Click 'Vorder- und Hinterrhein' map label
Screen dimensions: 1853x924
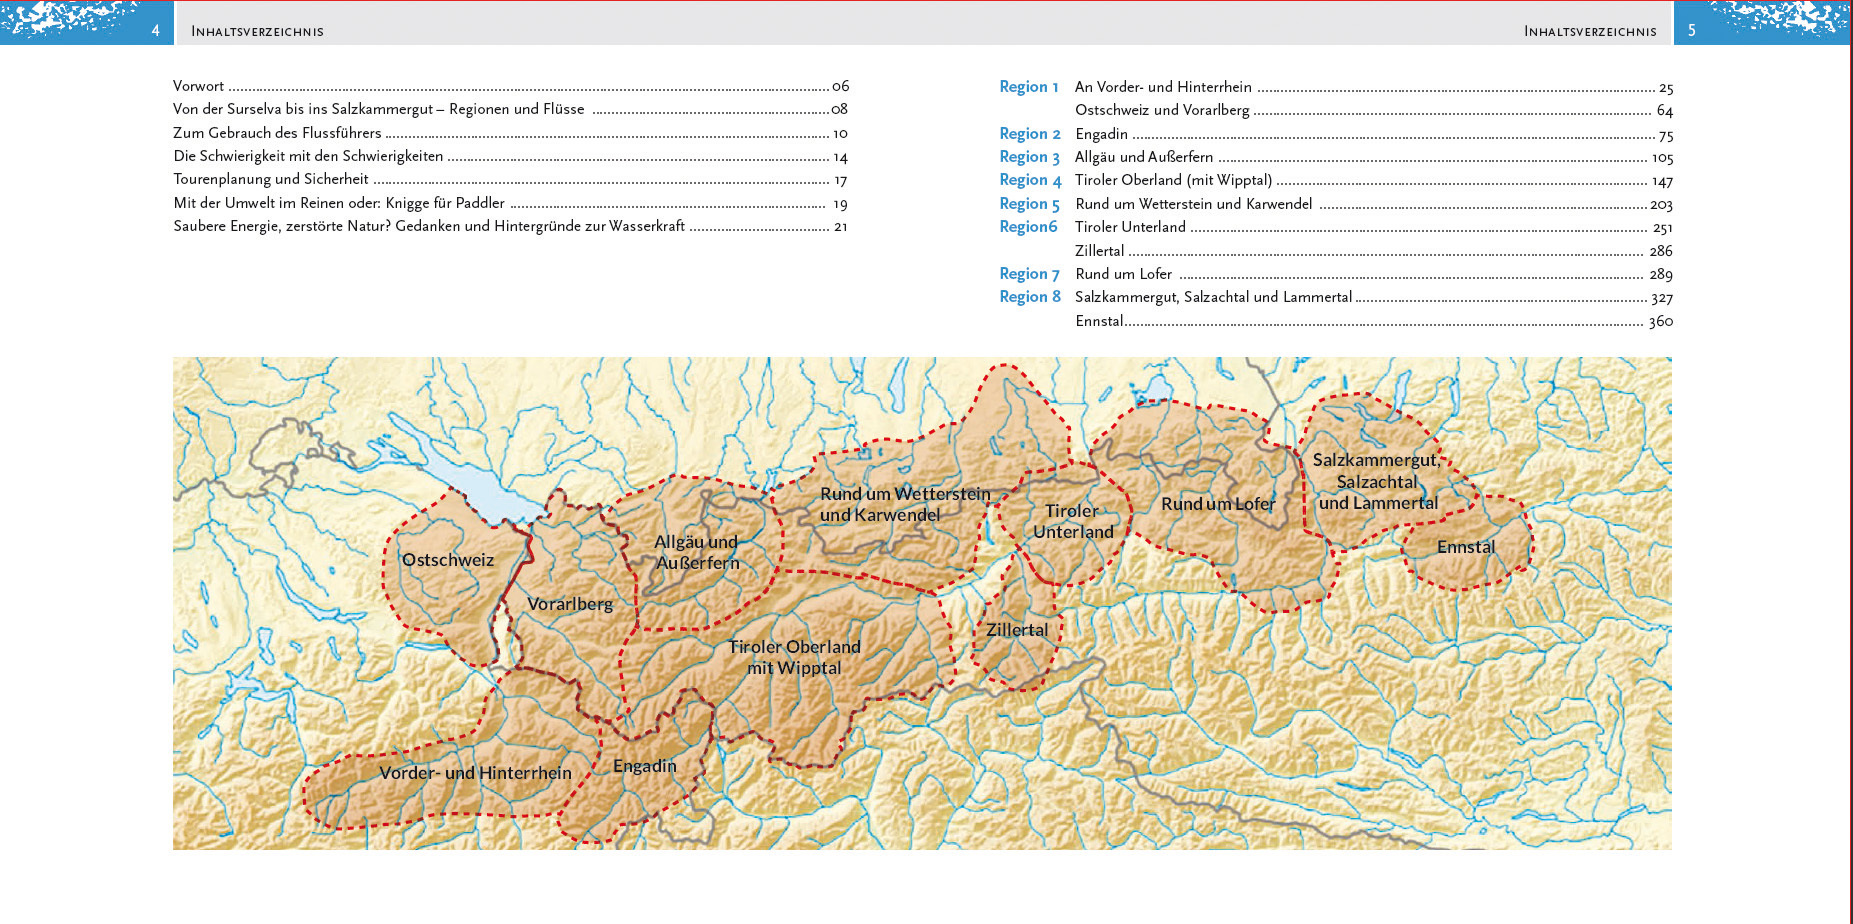pyautogui.click(x=475, y=773)
